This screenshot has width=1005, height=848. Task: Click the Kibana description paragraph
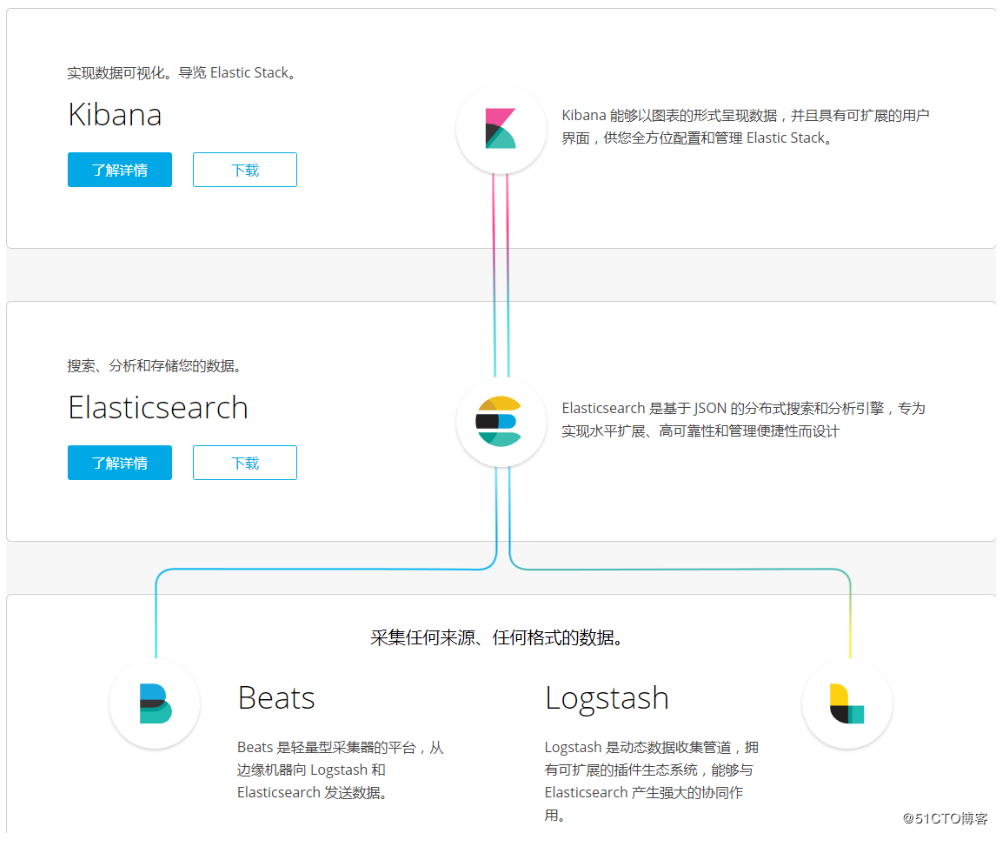point(745,127)
